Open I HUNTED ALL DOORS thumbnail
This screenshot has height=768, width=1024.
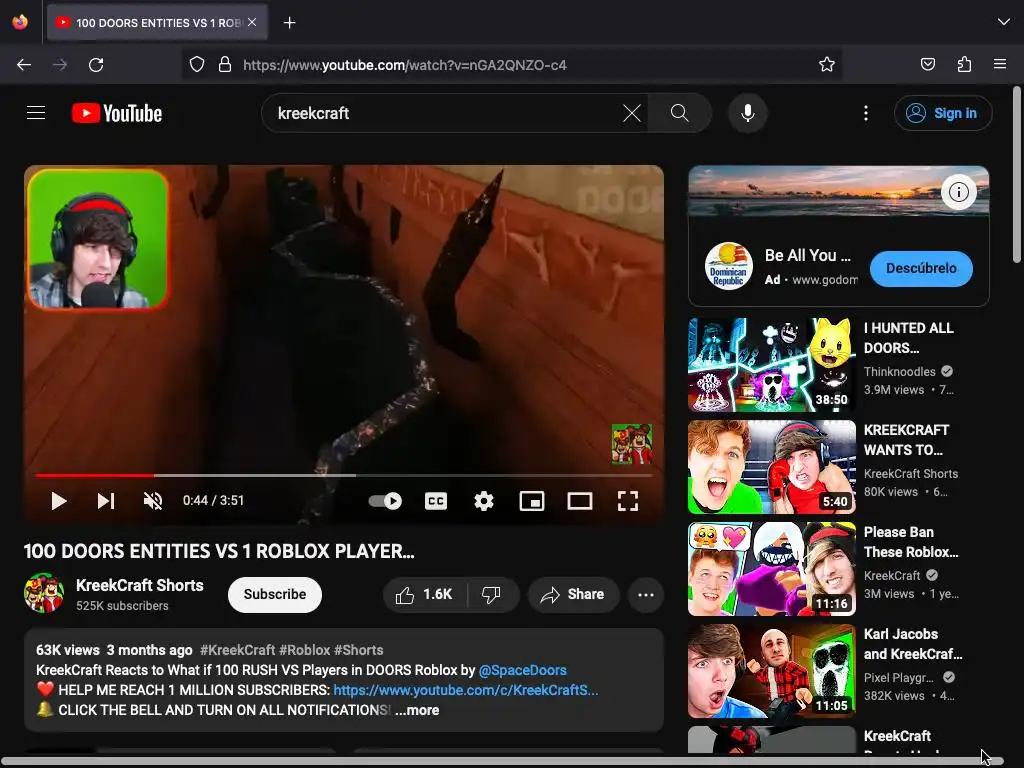[771, 364]
